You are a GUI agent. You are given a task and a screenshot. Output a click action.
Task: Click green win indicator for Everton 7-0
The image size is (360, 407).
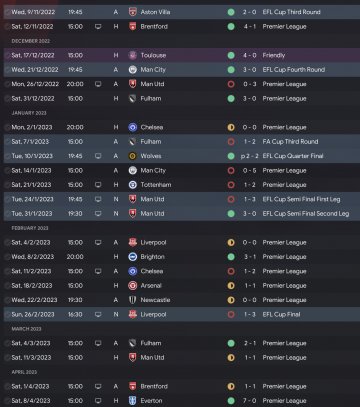tap(231, 401)
